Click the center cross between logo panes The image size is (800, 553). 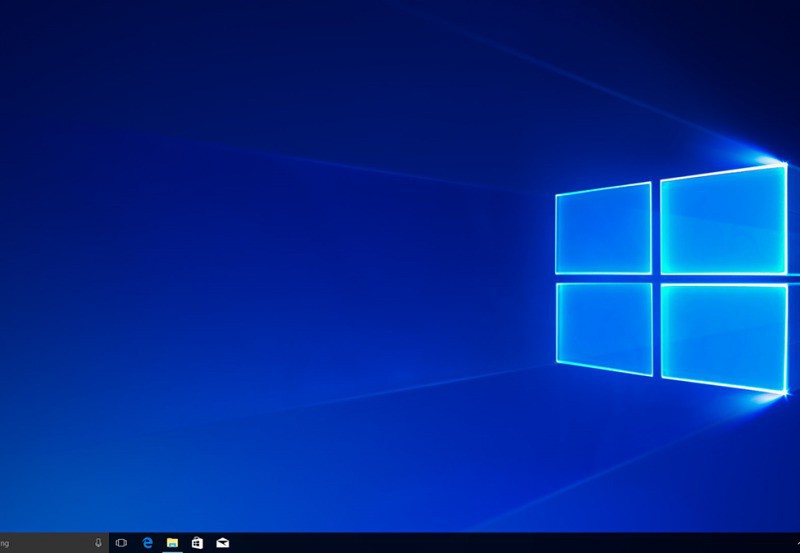pyautogui.click(x=656, y=278)
